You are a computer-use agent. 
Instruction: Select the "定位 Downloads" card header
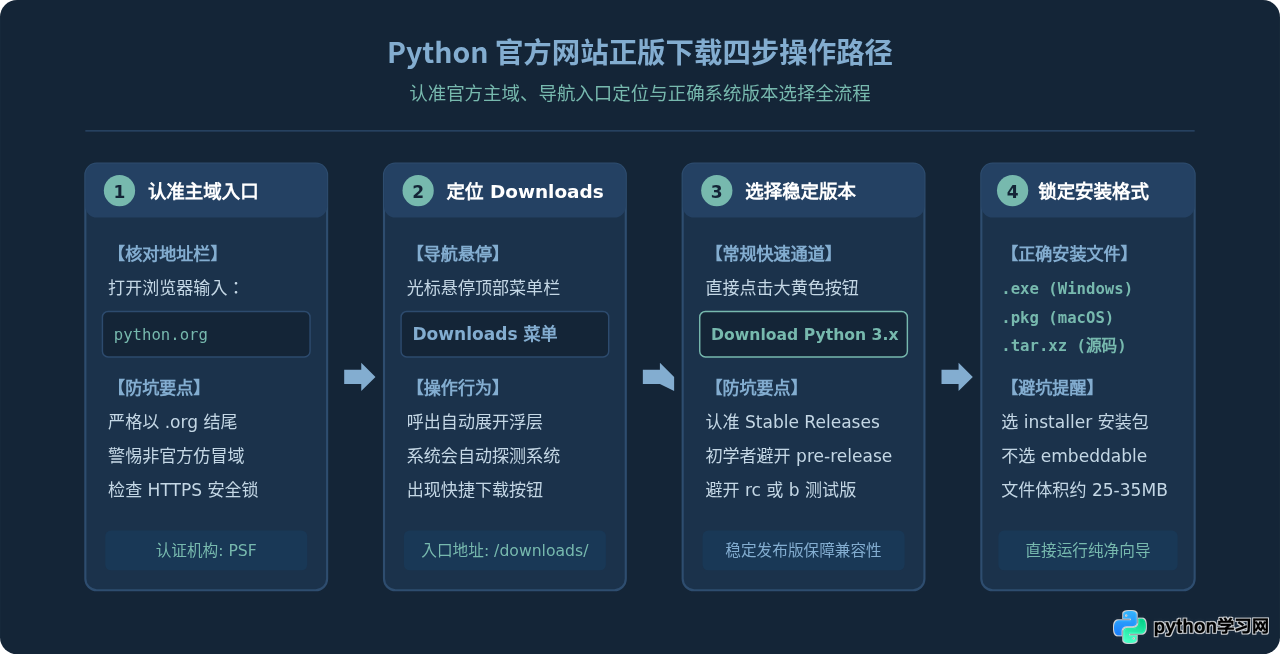tap(505, 191)
